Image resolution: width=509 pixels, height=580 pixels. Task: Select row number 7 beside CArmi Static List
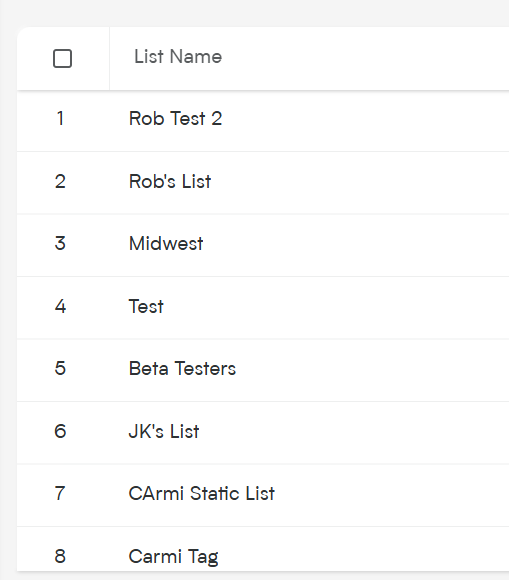[x=60, y=493]
